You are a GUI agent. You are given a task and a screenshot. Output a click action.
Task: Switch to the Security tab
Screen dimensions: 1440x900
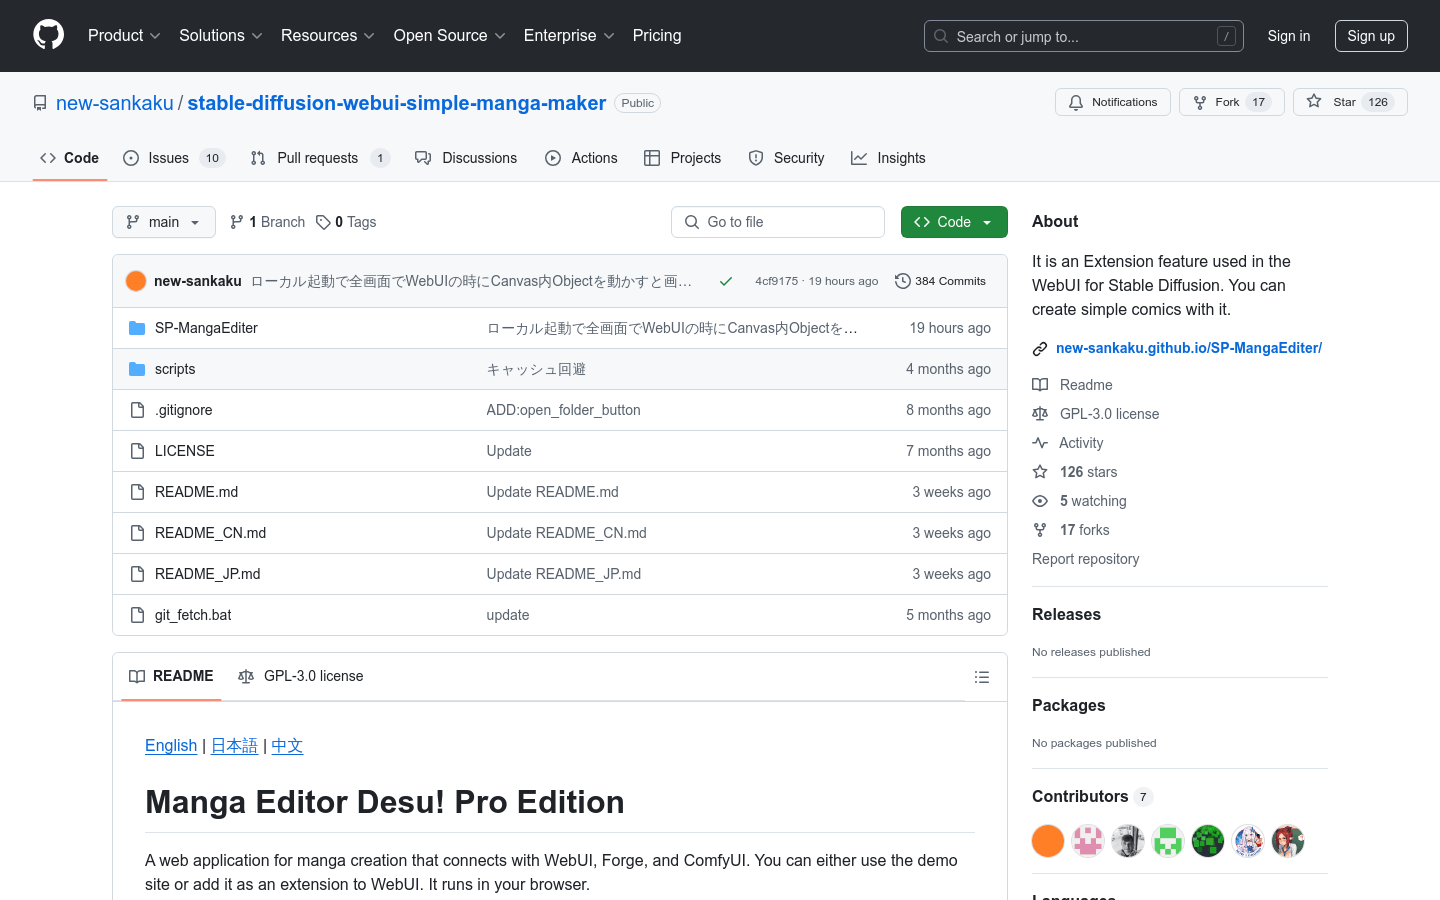(786, 158)
